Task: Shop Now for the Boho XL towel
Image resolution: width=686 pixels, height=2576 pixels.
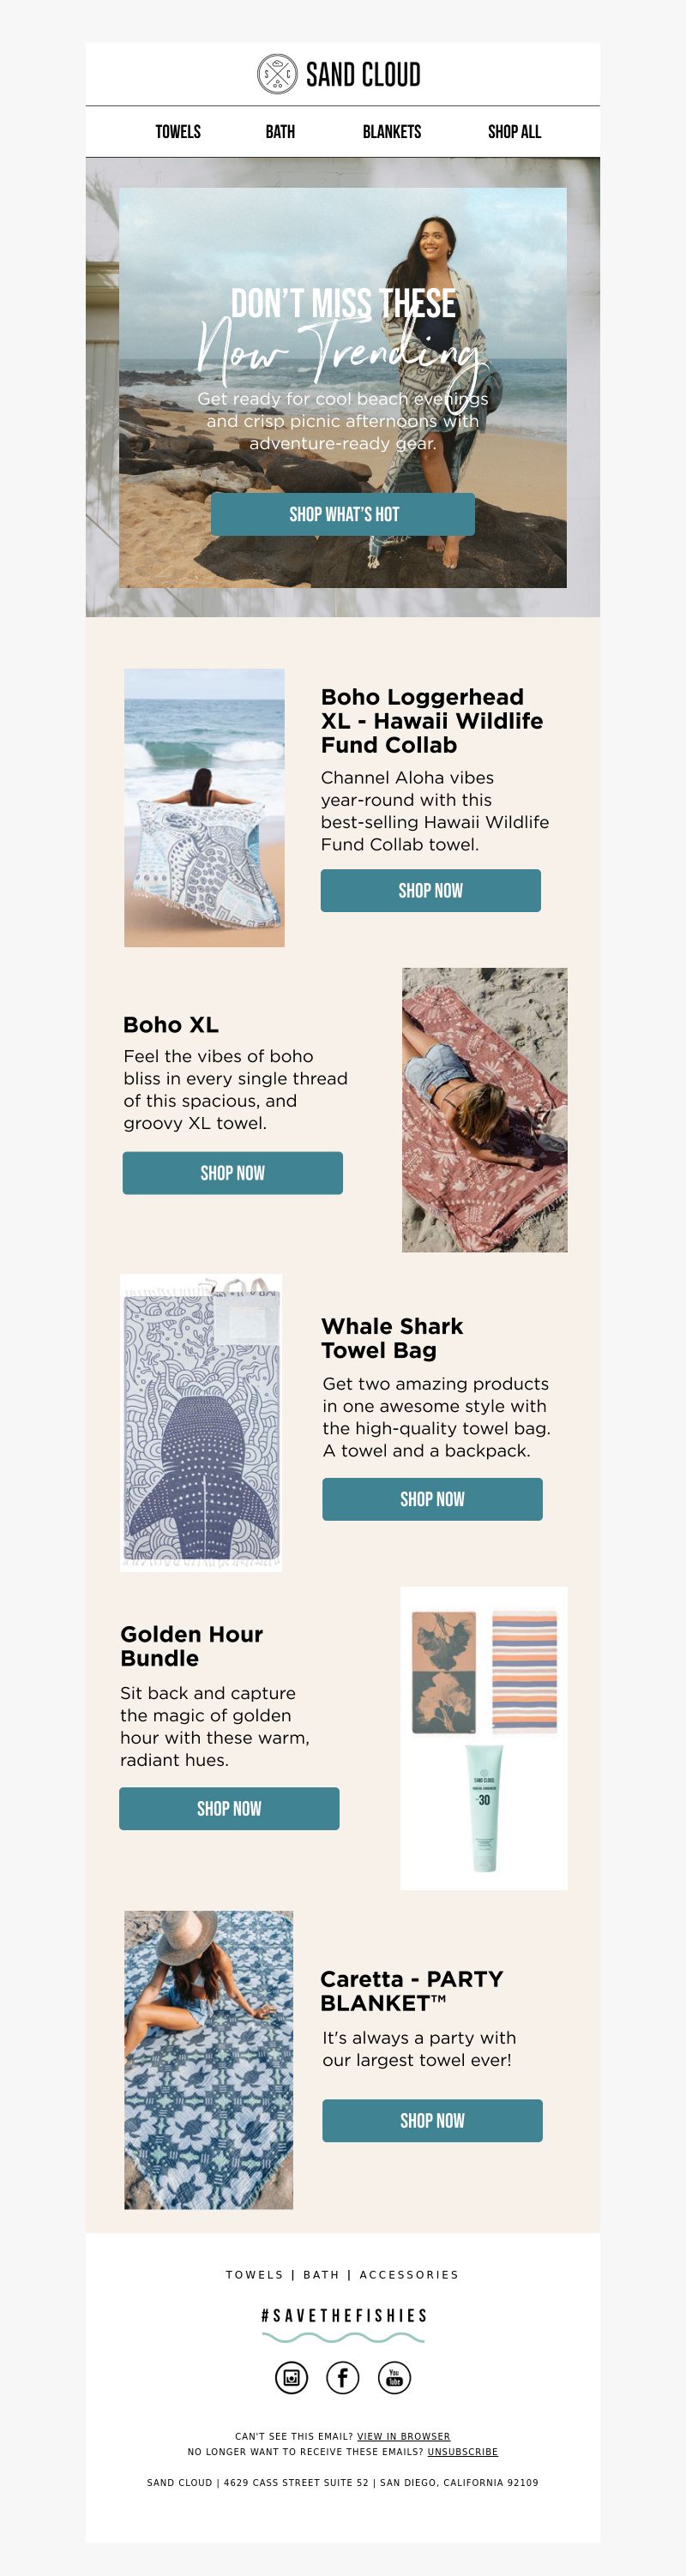Action: tap(233, 1173)
